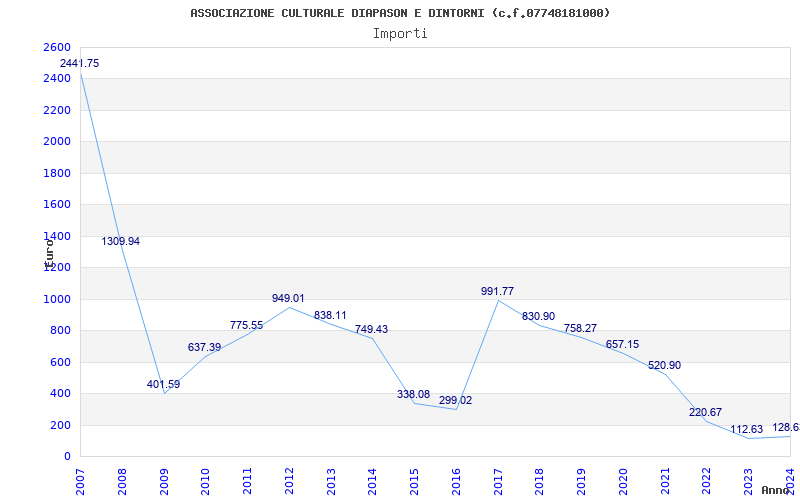This screenshot has height=500, width=800.
Task: Select the y-axis tick 400
Action: (60, 393)
